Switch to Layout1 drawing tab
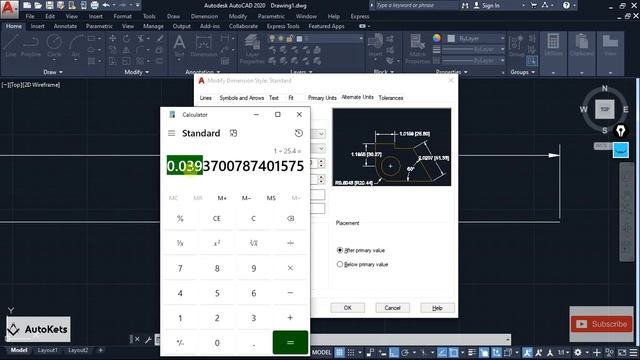 coord(47,350)
